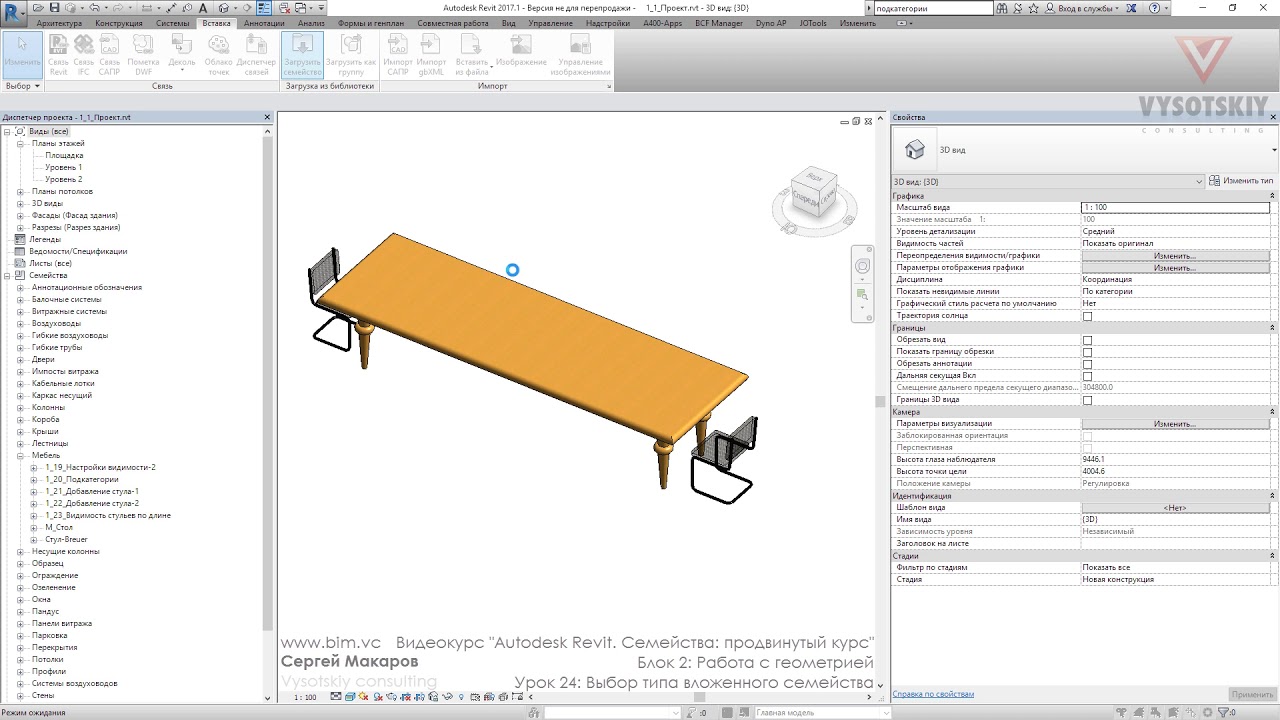Select the Стул-Breuer family in the tree

click(x=66, y=539)
